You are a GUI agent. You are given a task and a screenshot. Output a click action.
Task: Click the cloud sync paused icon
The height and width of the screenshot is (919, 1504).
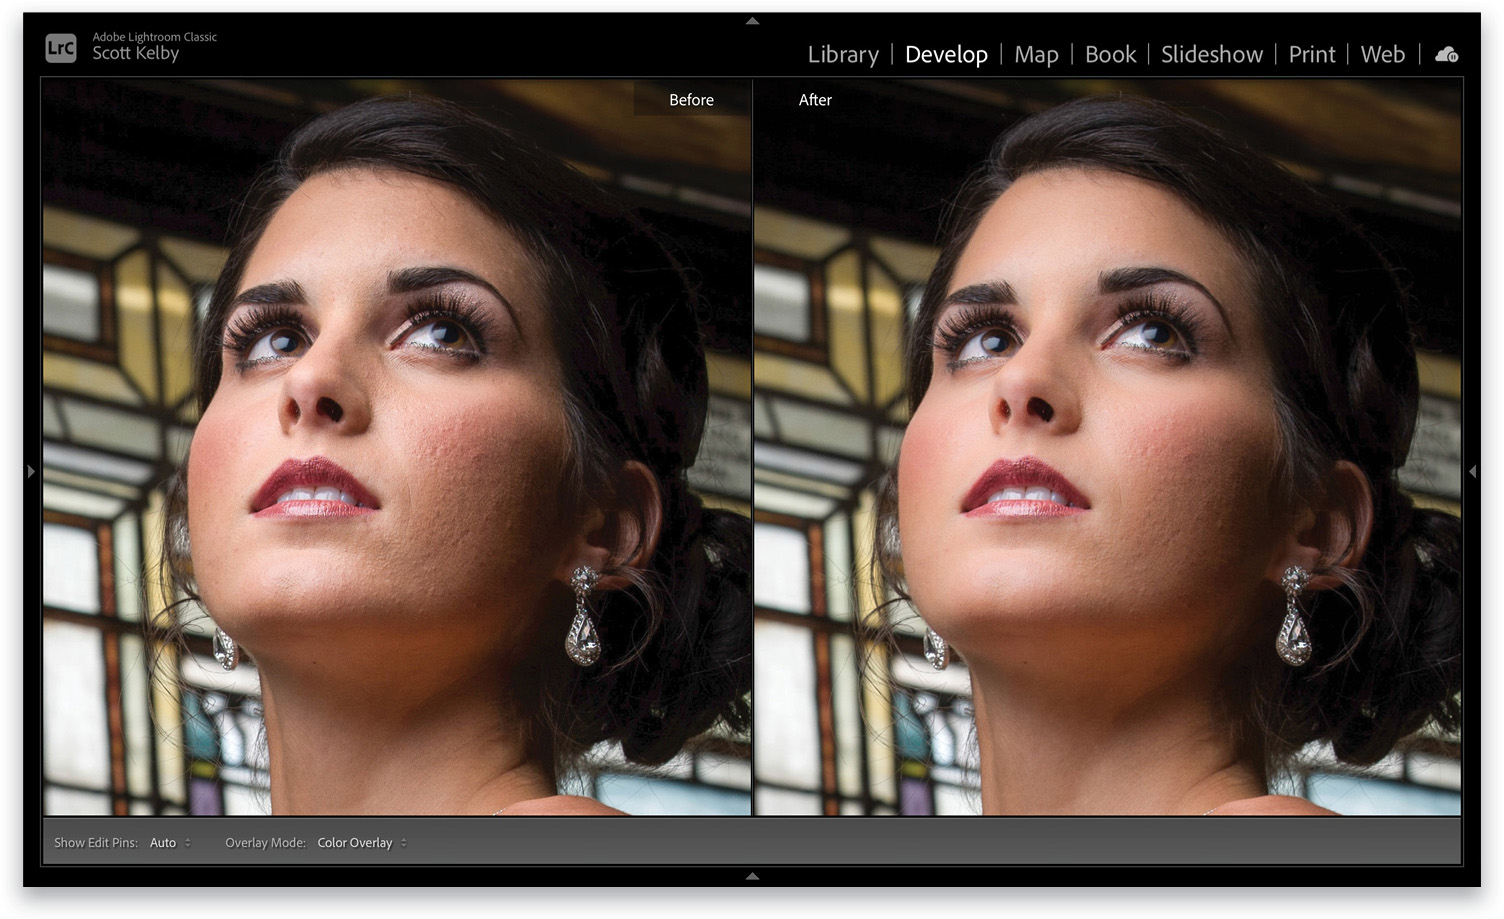pos(1445,55)
